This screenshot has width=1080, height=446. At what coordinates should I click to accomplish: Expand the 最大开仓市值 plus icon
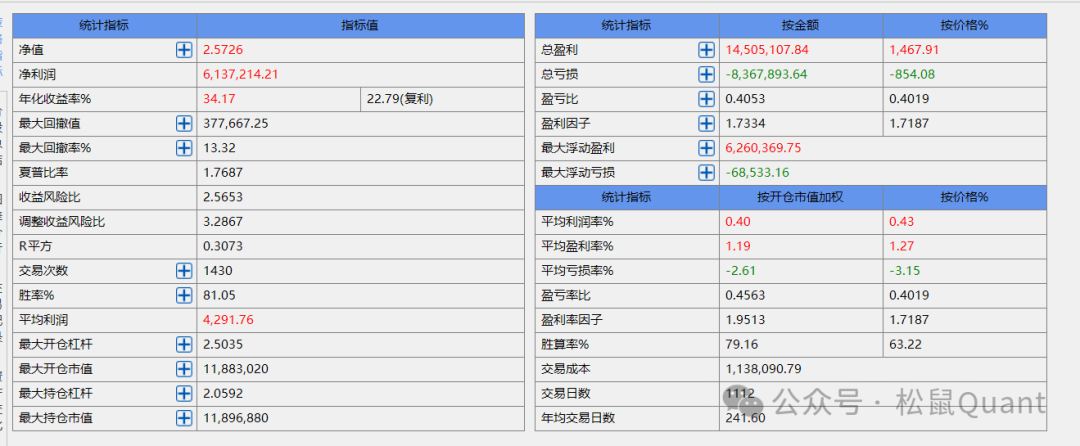184,369
